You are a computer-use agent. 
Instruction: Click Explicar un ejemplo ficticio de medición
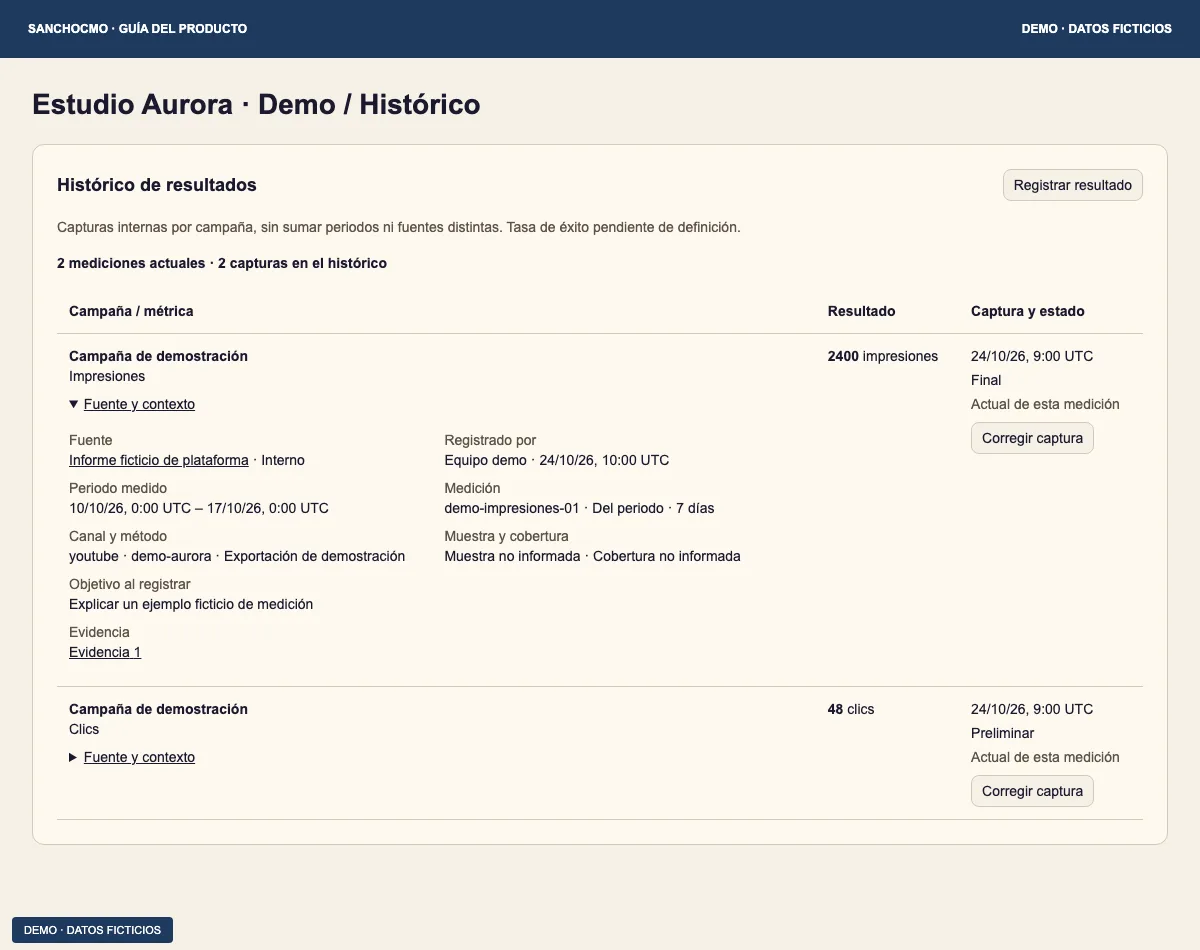(x=191, y=604)
